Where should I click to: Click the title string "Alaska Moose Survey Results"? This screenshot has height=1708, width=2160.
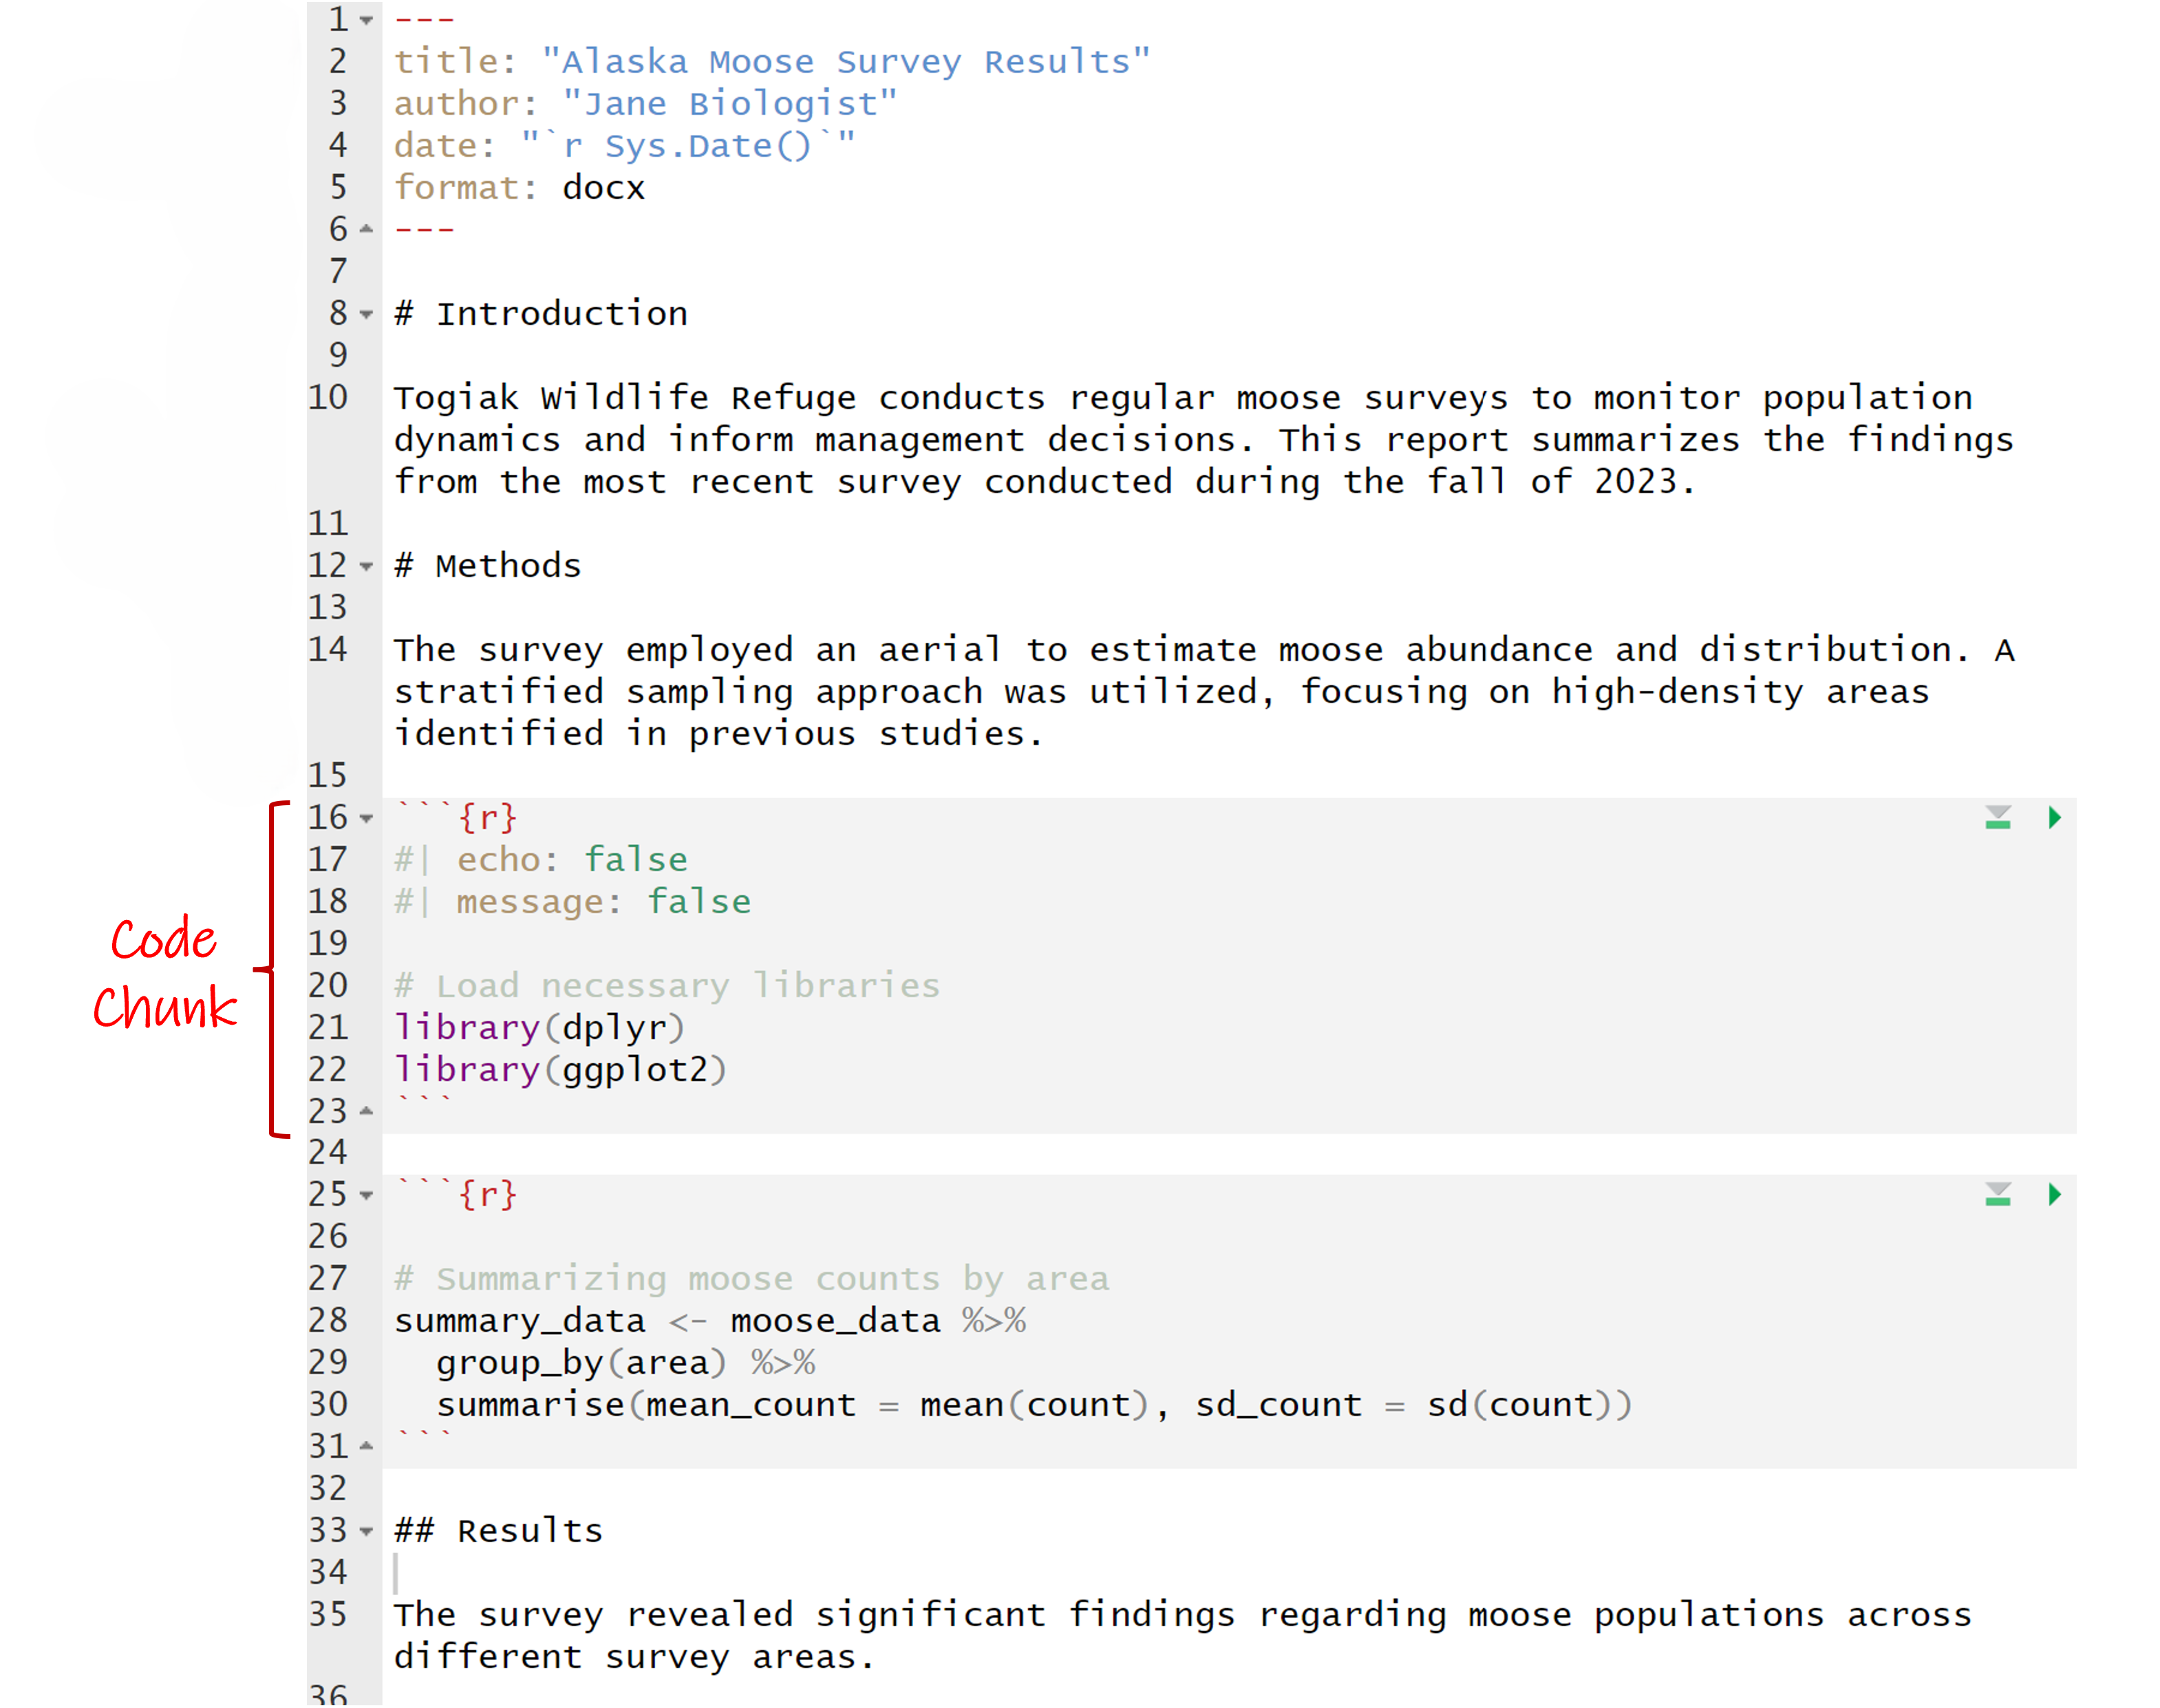tap(845, 62)
